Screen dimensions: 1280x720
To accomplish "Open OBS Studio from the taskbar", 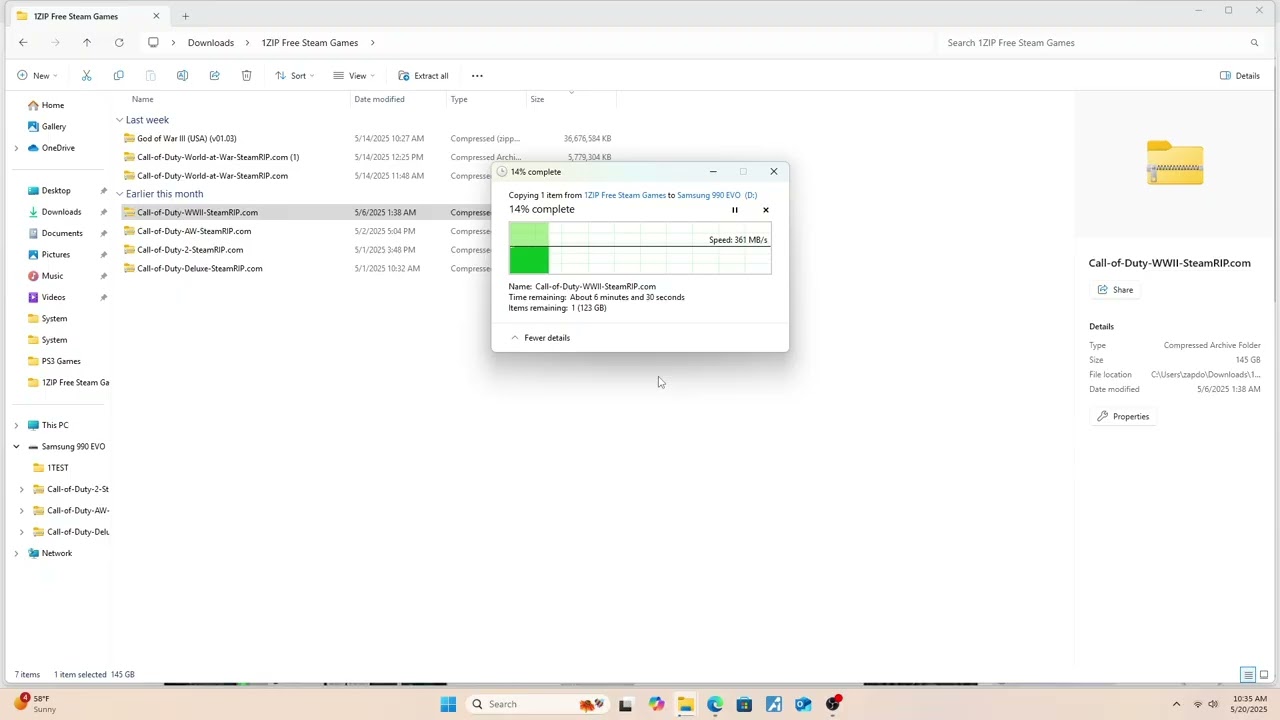I will pyautogui.click(x=833, y=705).
